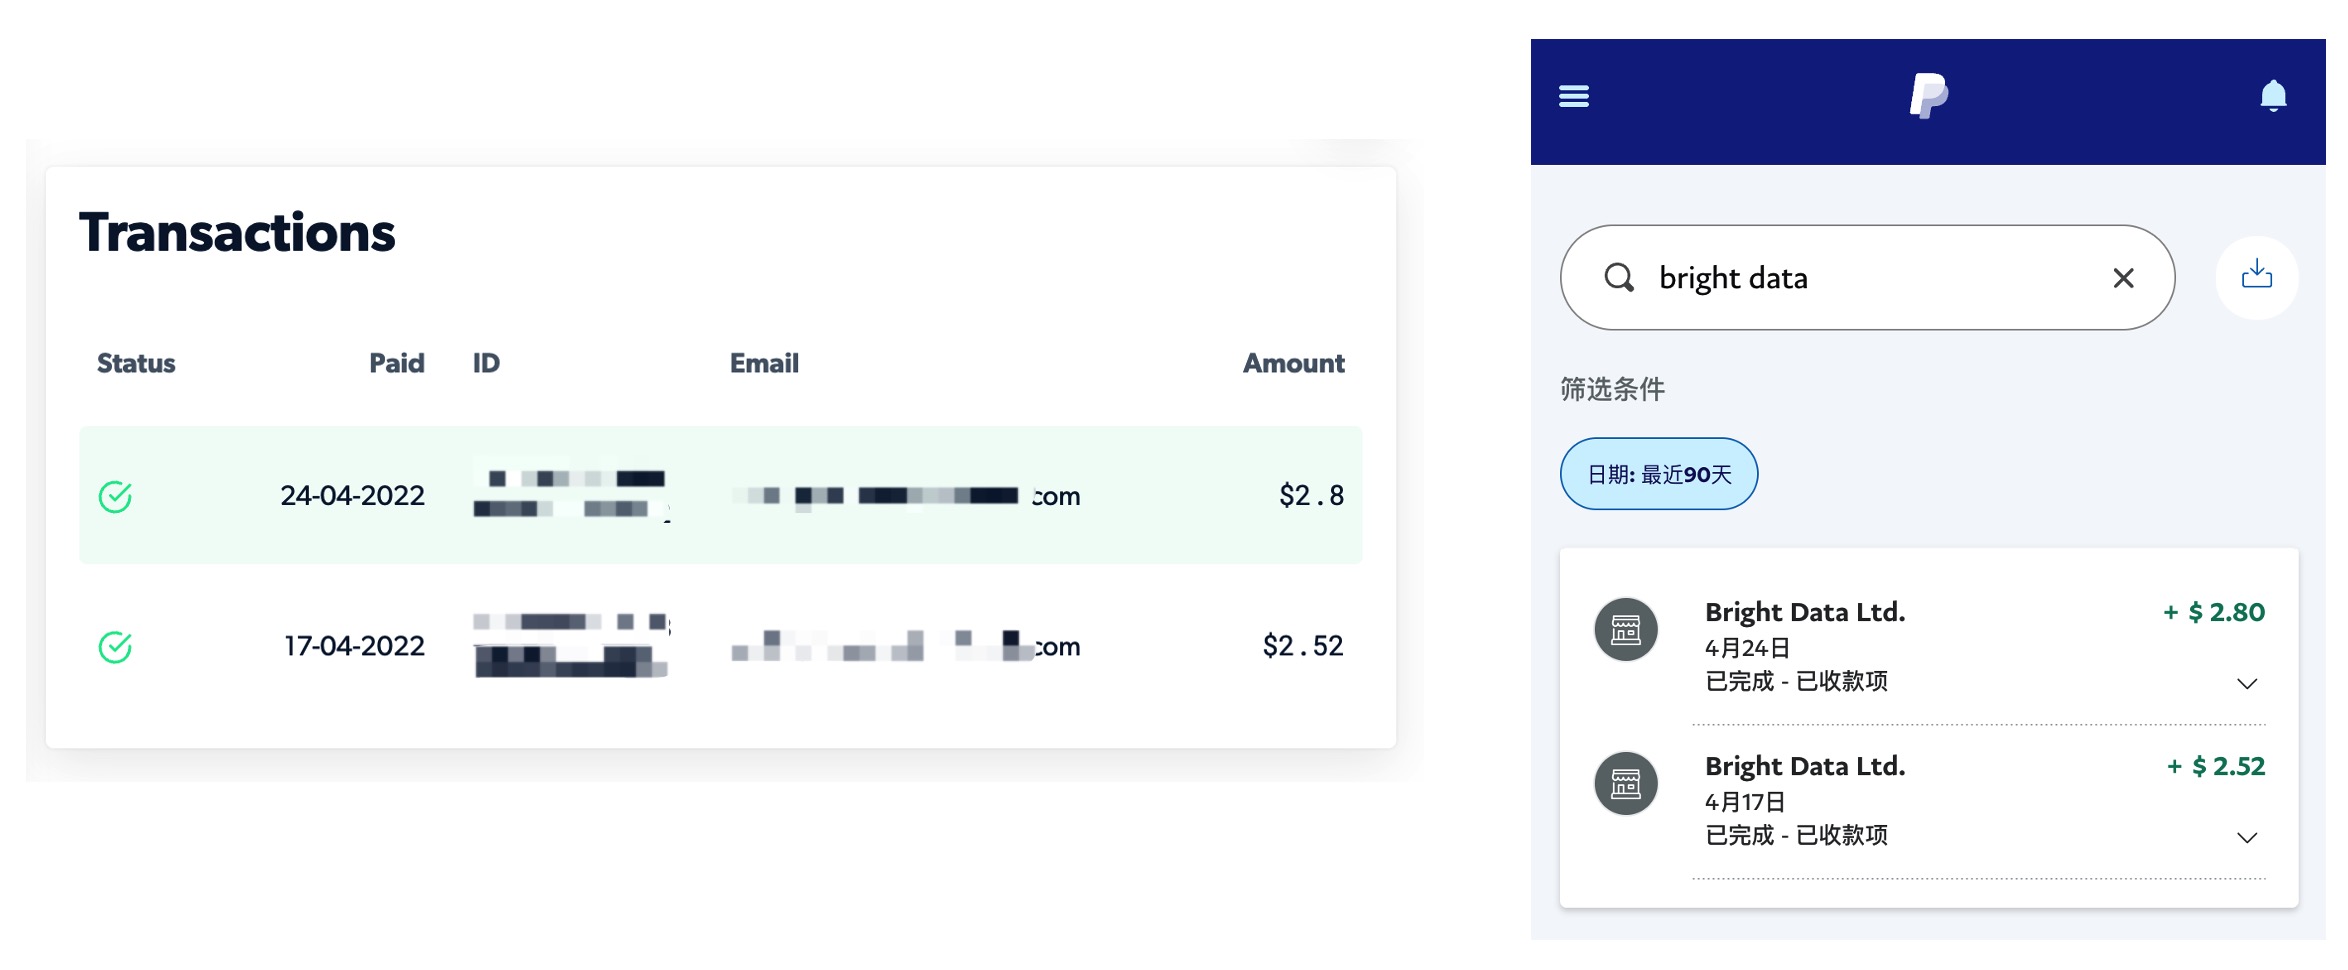Click the PayPal logo

(x=1931, y=96)
